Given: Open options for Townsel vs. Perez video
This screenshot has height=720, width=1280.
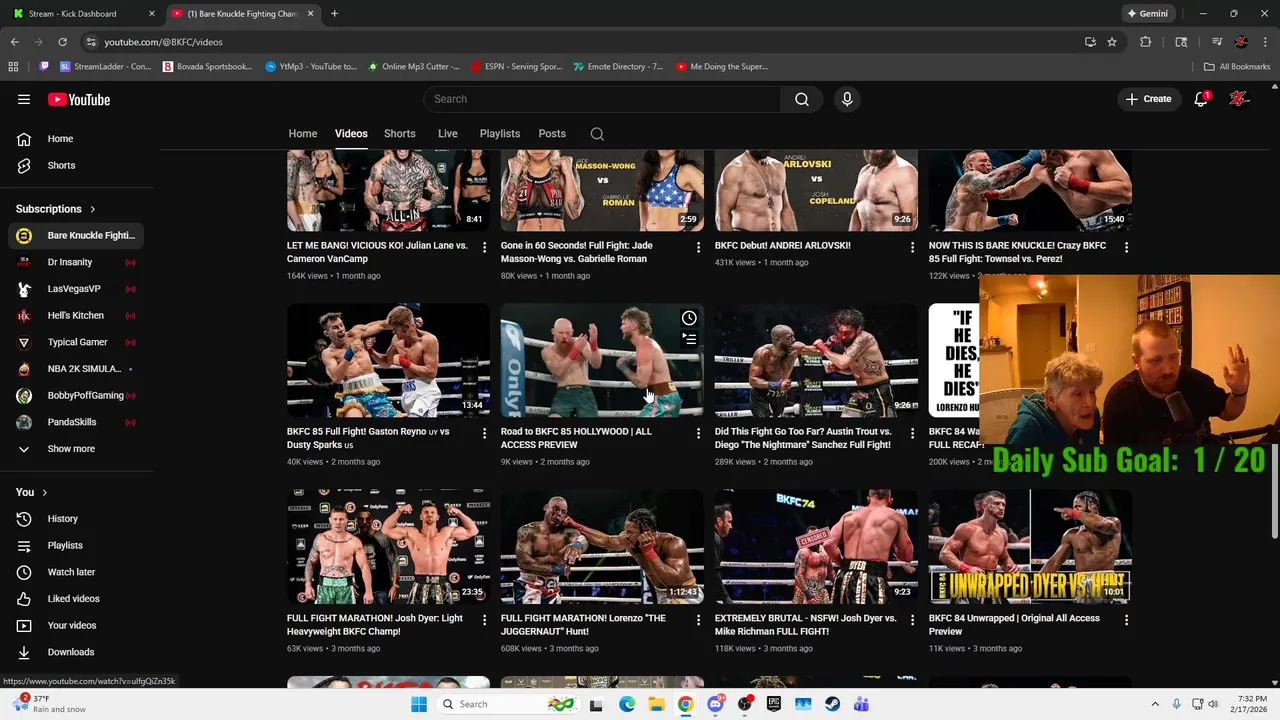Looking at the screenshot, I should click(x=1126, y=246).
